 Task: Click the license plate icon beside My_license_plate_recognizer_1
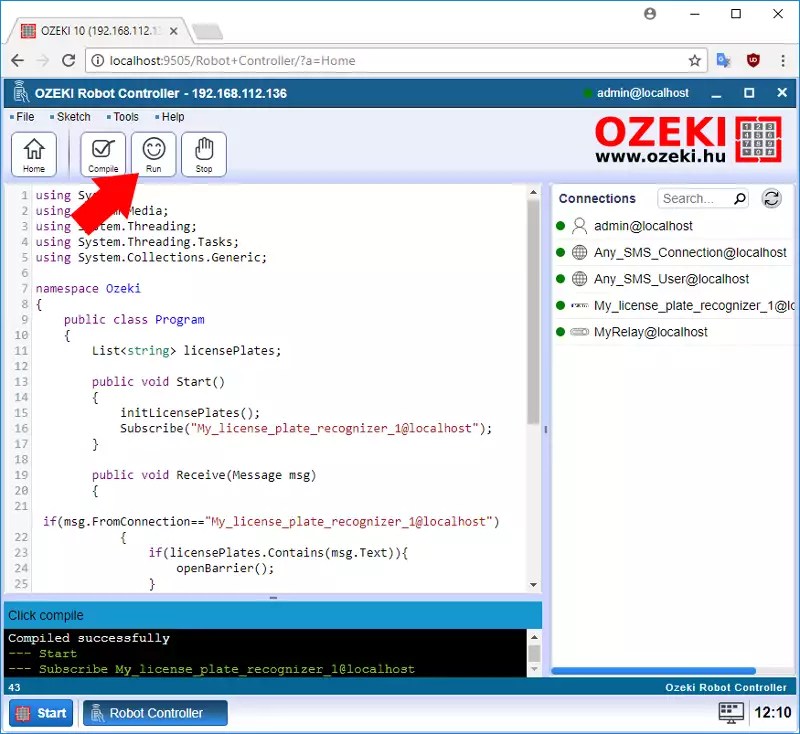(579, 306)
